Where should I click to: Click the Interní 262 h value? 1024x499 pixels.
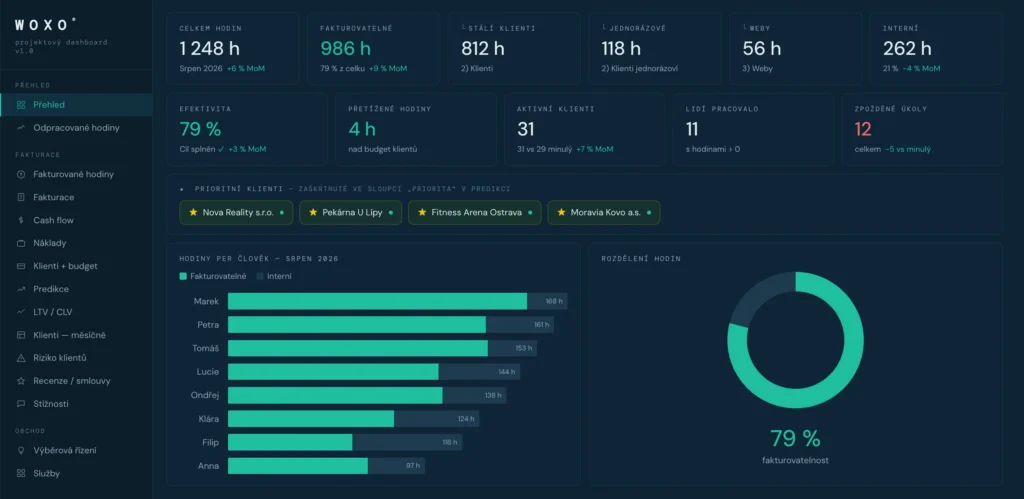point(907,48)
